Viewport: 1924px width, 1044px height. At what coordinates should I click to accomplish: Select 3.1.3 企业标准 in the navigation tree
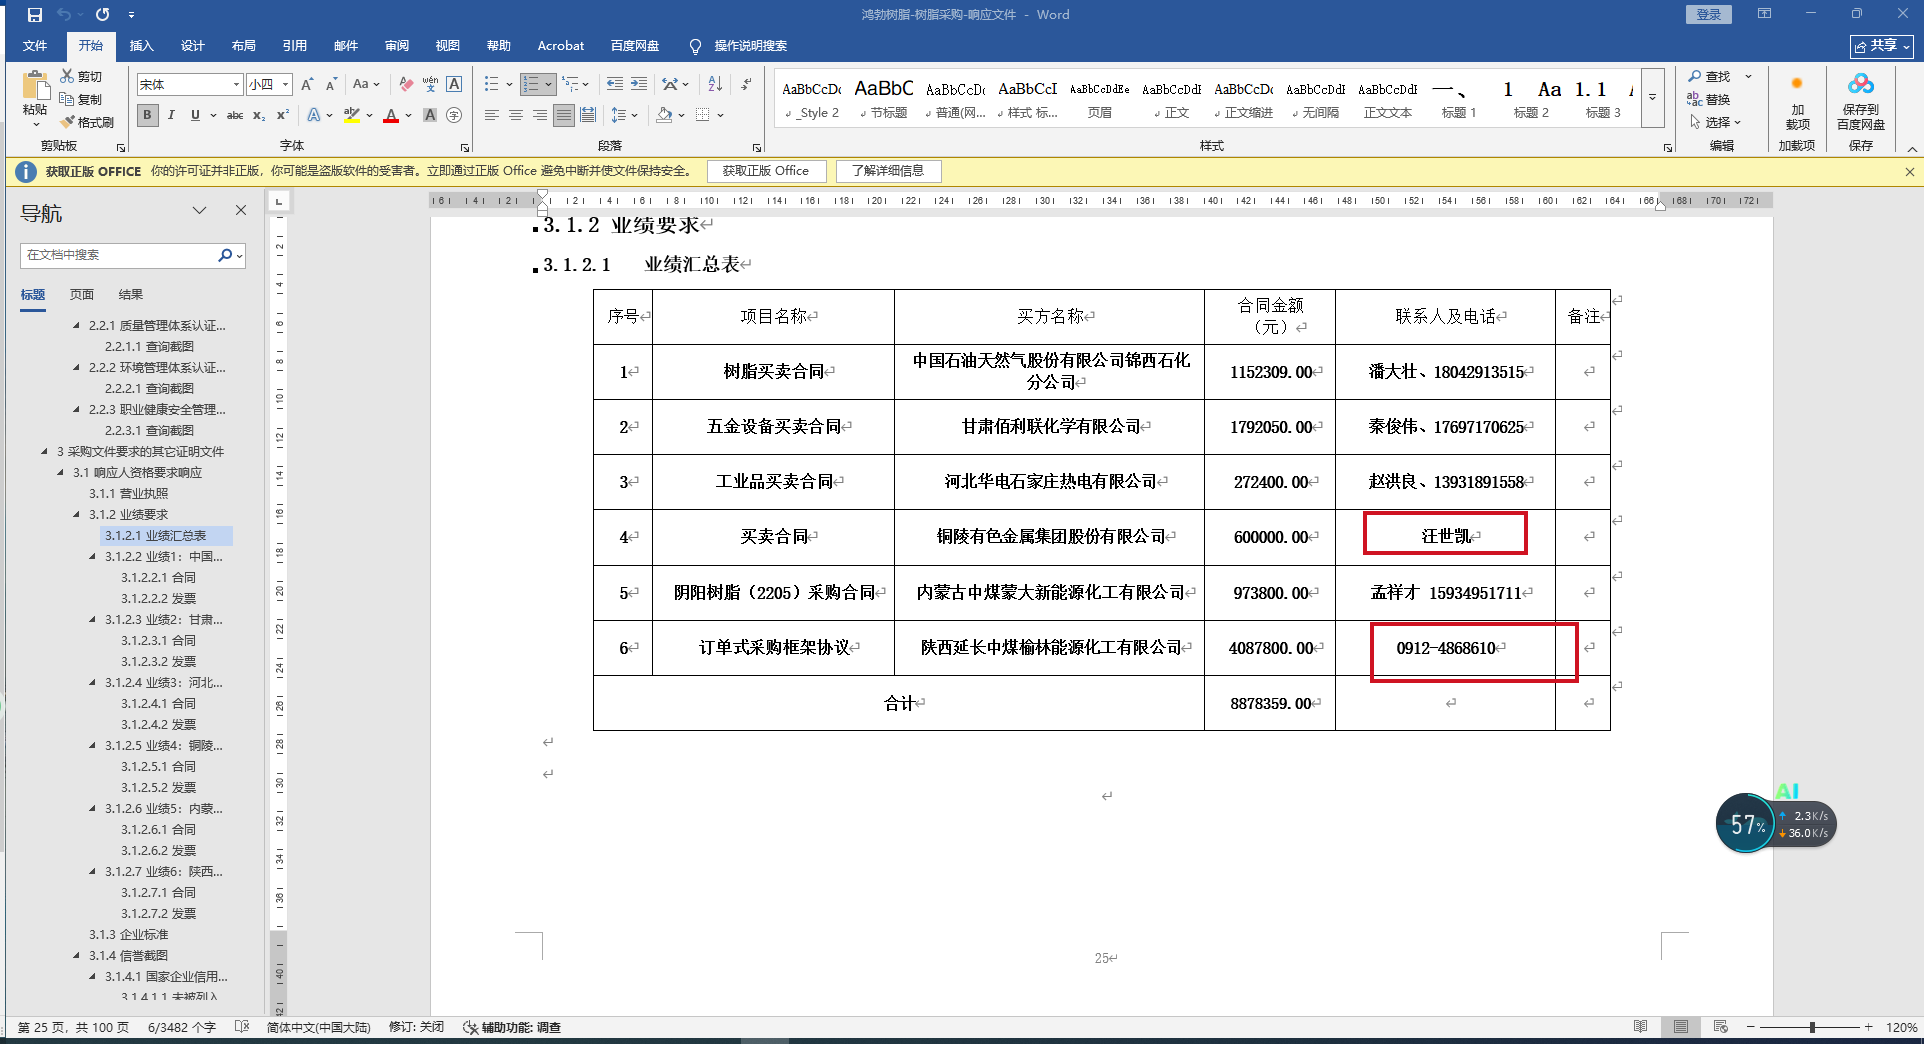pyautogui.click(x=129, y=934)
